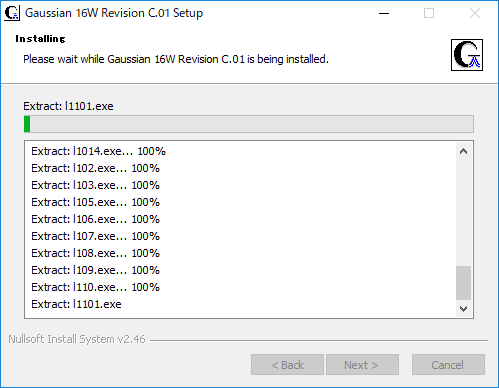Click the disabled maximize window button
The height and width of the screenshot is (388, 499).
tap(429, 13)
